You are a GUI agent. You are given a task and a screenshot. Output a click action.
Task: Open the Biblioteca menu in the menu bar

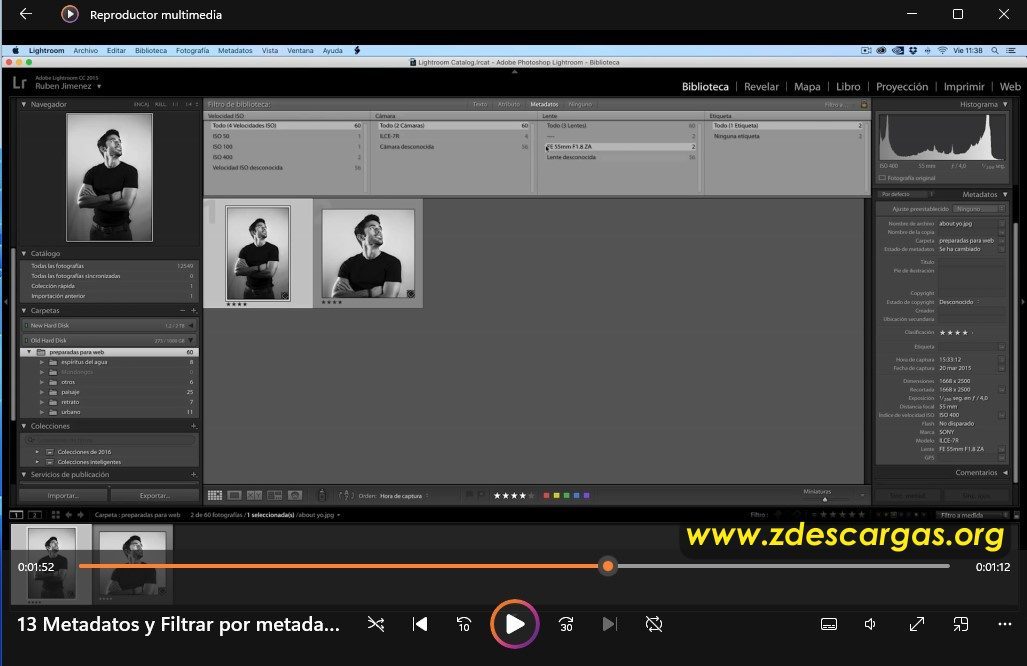pyautogui.click(x=151, y=50)
